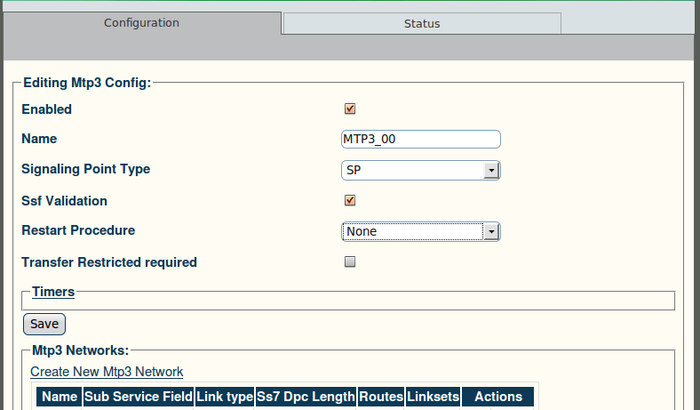This screenshot has height=410, width=700.
Task: Click the Link type column header
Action: click(x=225, y=397)
